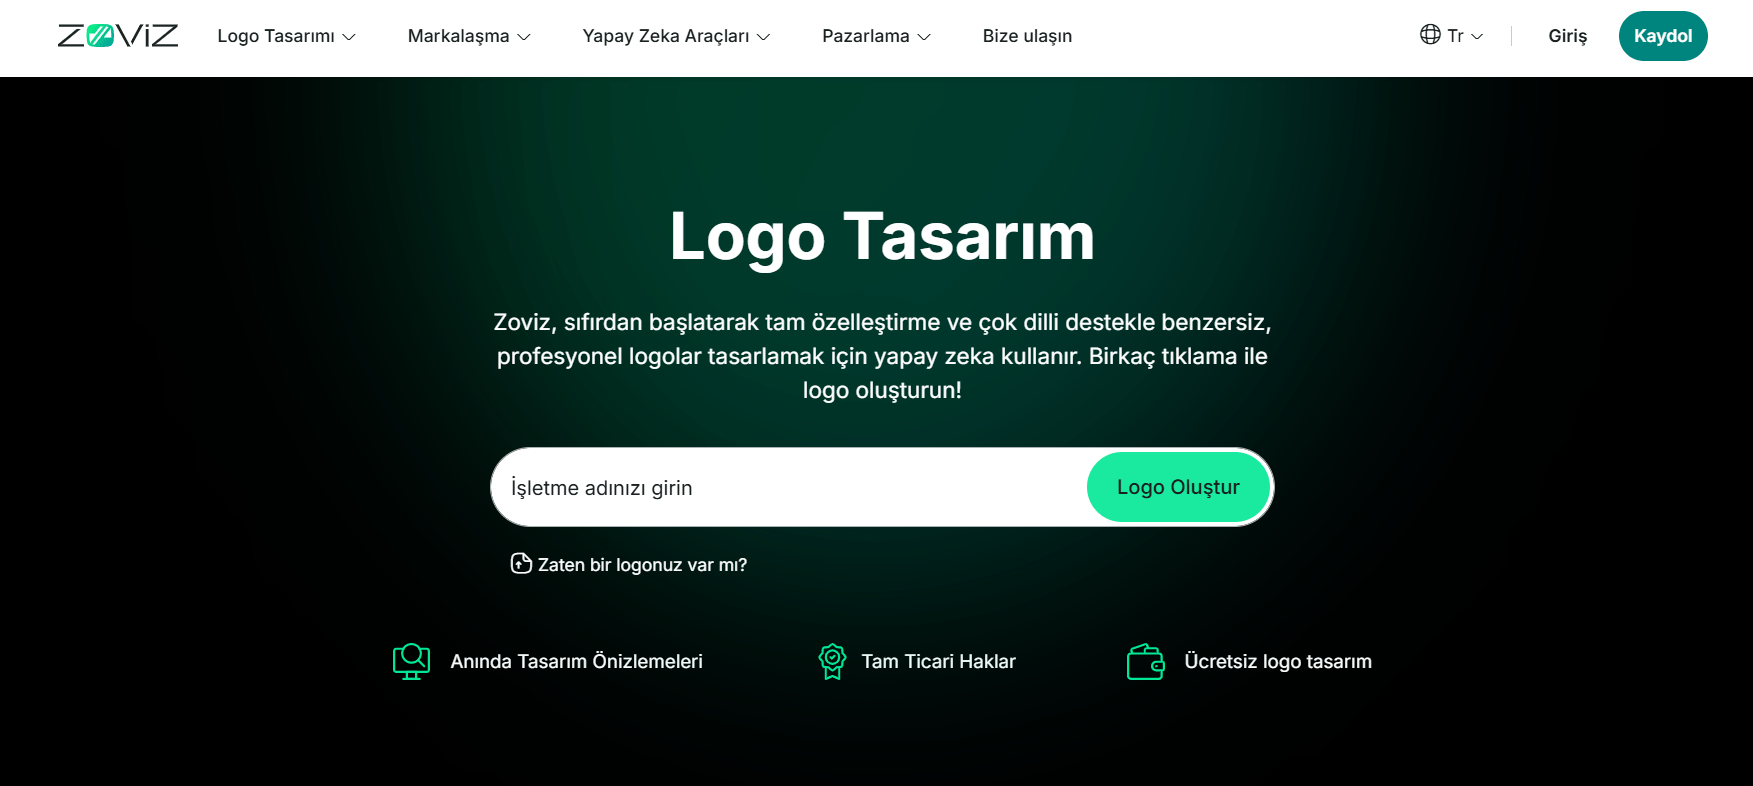Open the Bize ulaşın menu item

tap(1027, 36)
